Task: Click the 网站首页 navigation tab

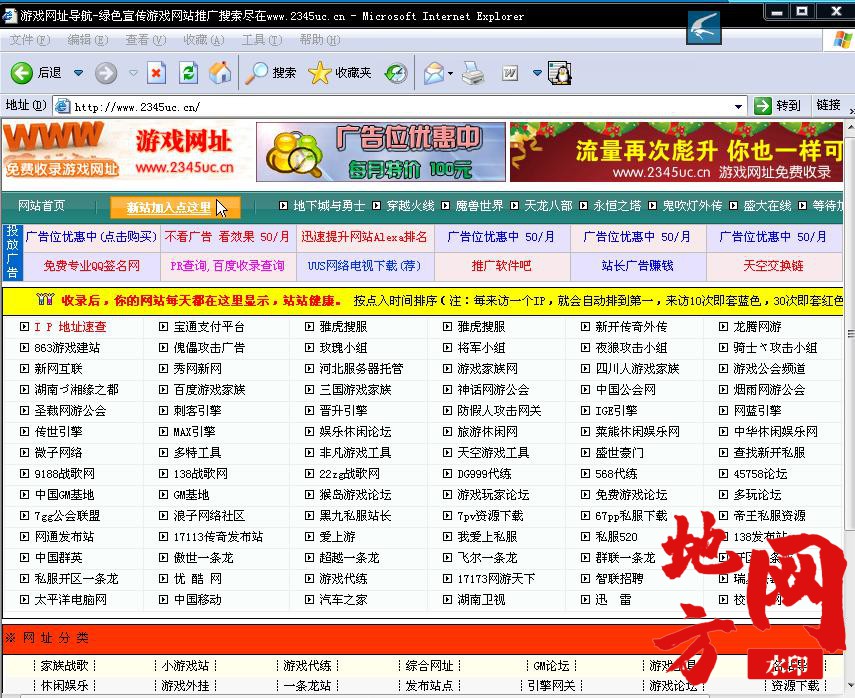Action: (x=41, y=206)
